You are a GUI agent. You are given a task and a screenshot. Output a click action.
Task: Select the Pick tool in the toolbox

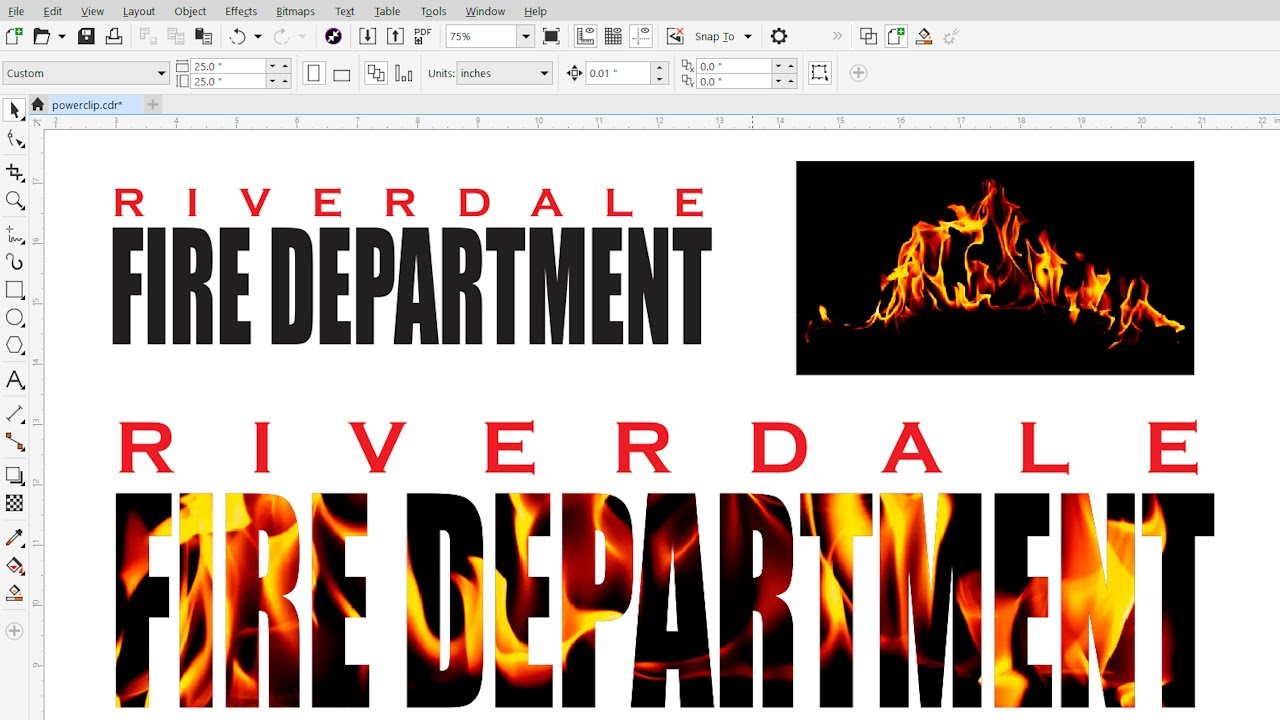14,110
